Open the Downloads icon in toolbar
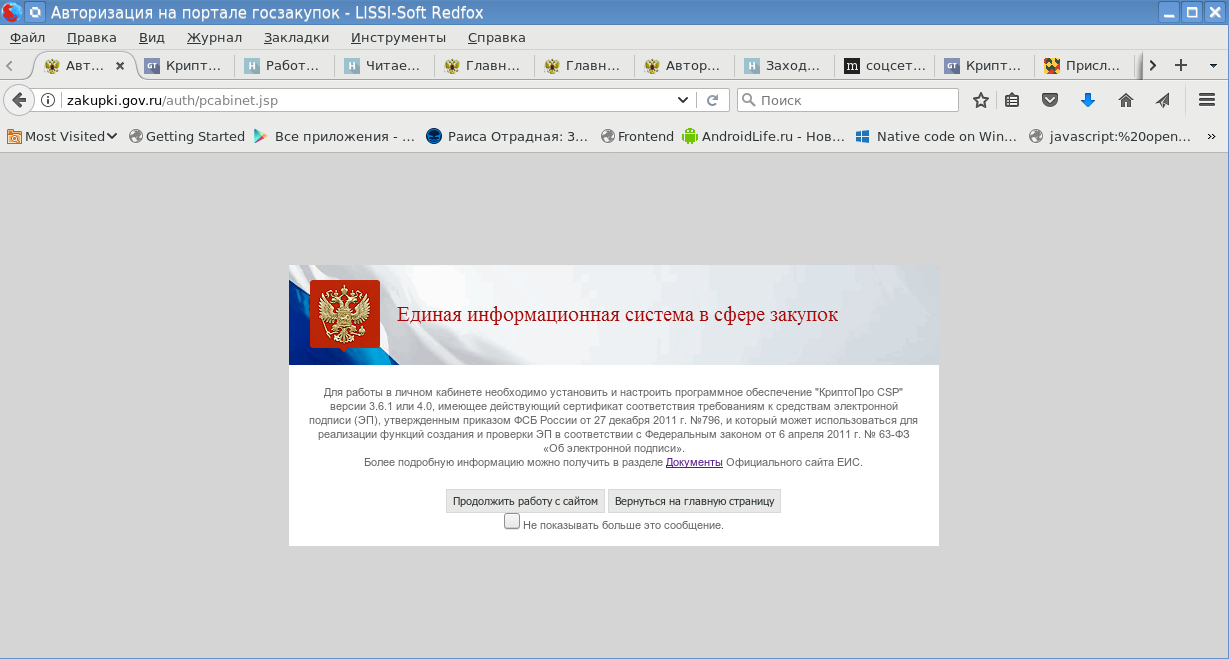The height and width of the screenshot is (659, 1229). click(x=1086, y=100)
